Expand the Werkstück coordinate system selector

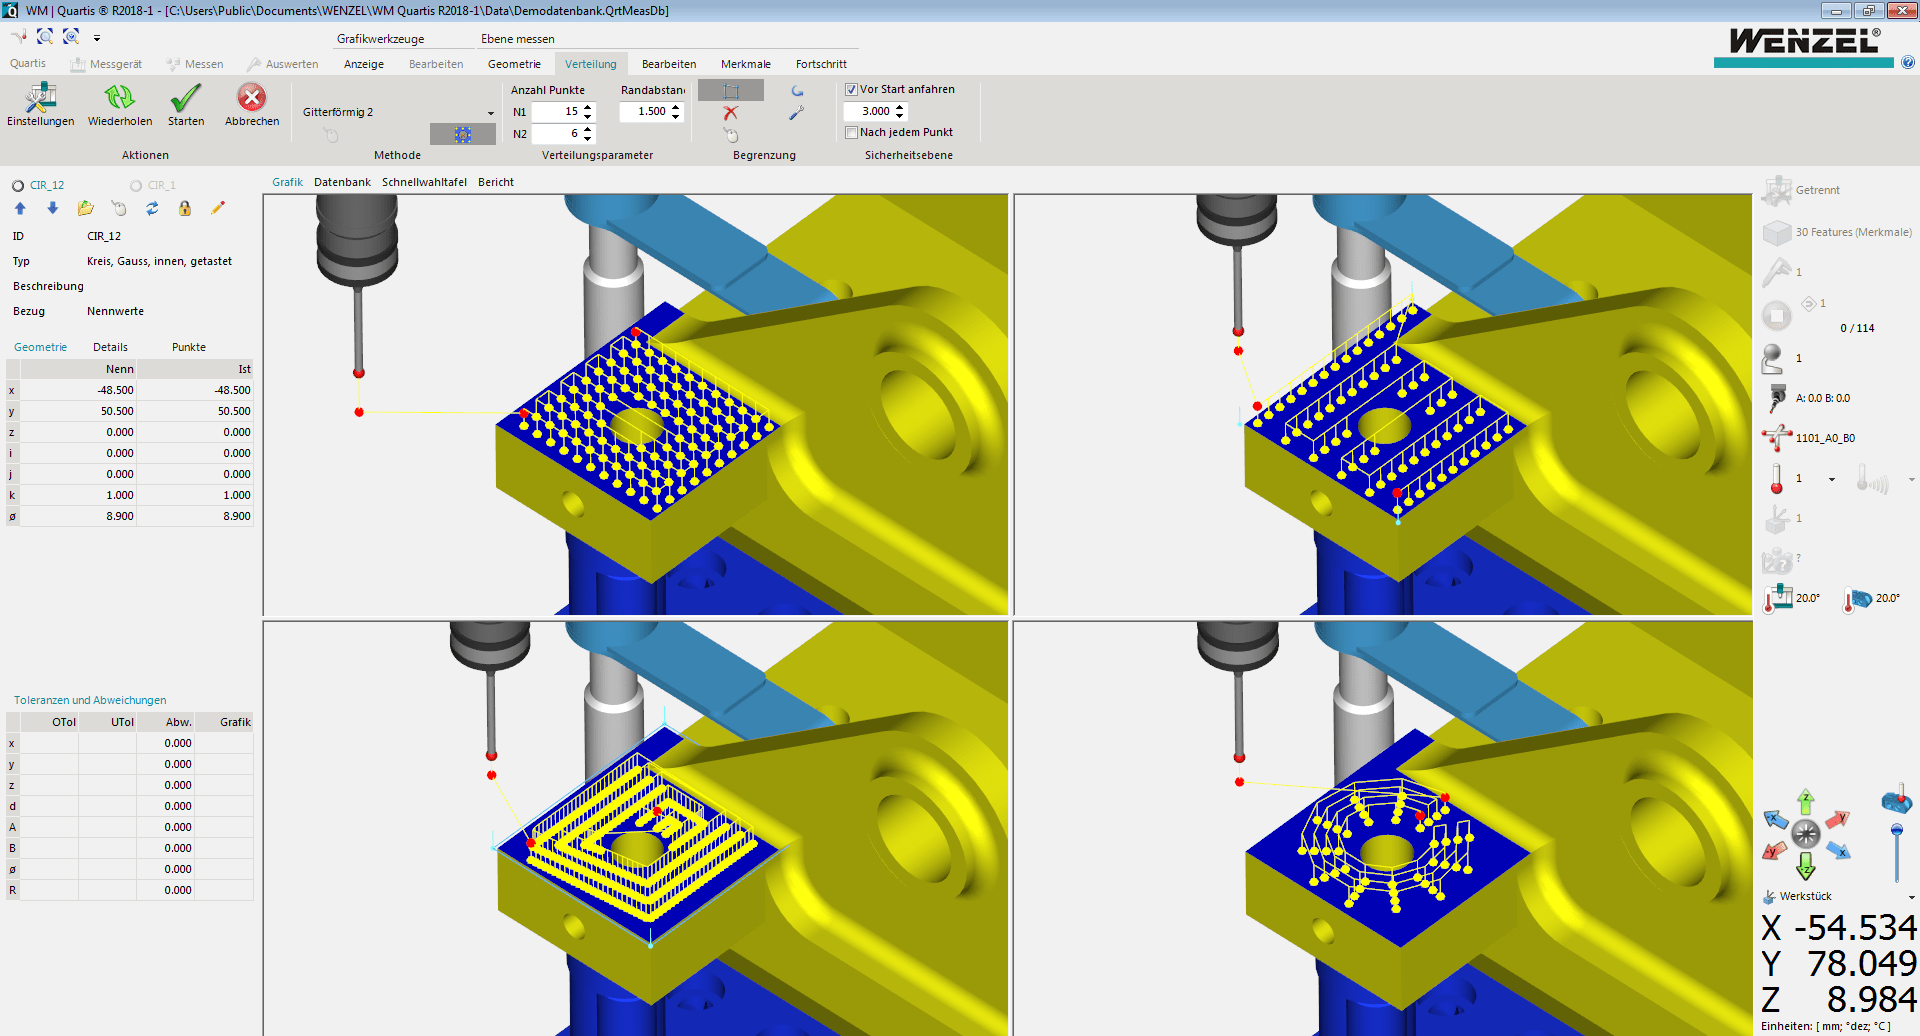(x=1911, y=896)
